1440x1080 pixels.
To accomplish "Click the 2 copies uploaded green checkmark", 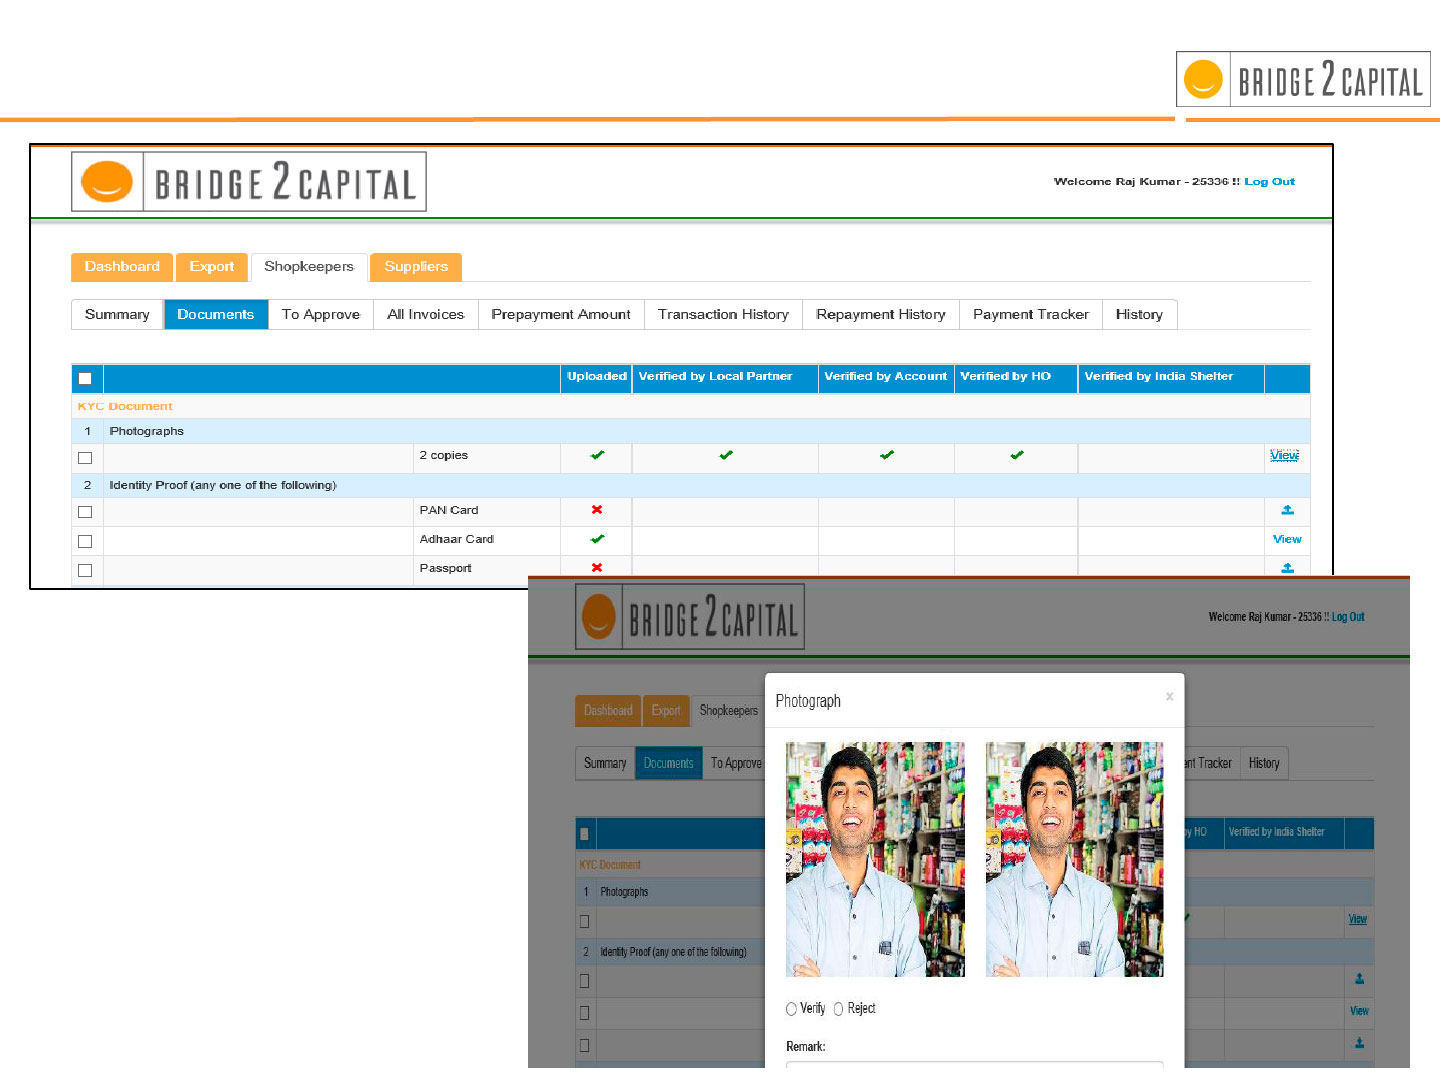I will point(597,455).
